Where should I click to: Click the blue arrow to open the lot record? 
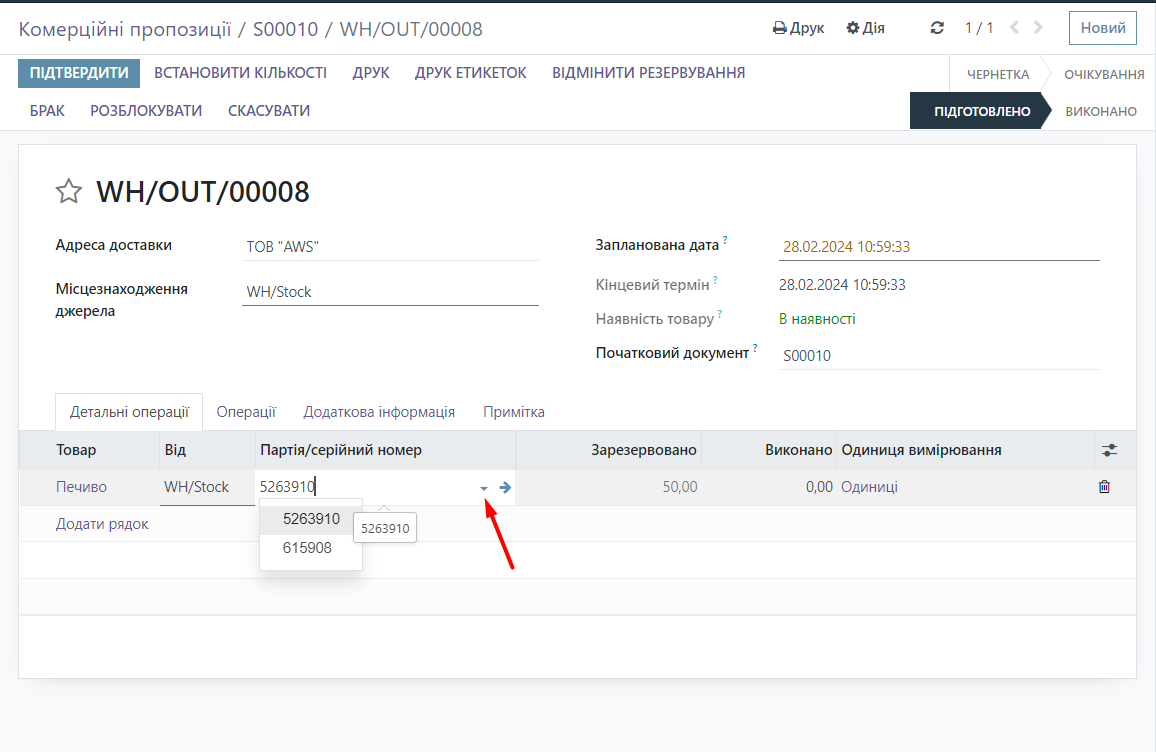pyautogui.click(x=505, y=487)
